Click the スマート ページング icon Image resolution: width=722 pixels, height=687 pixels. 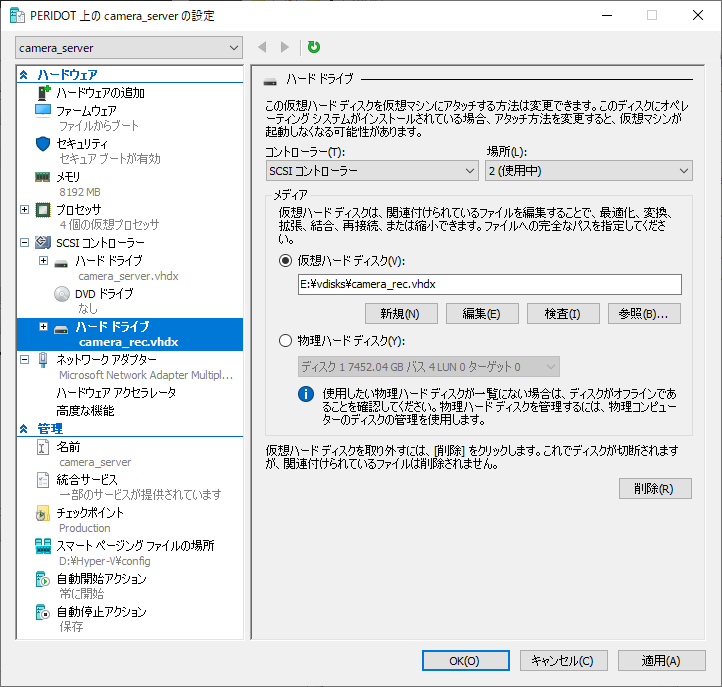tap(43, 546)
